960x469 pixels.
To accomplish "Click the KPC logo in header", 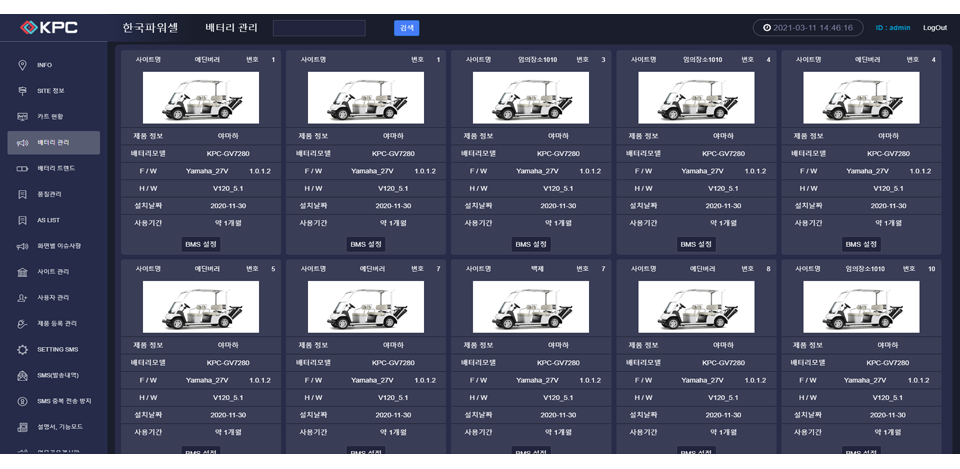I will 49,28.
